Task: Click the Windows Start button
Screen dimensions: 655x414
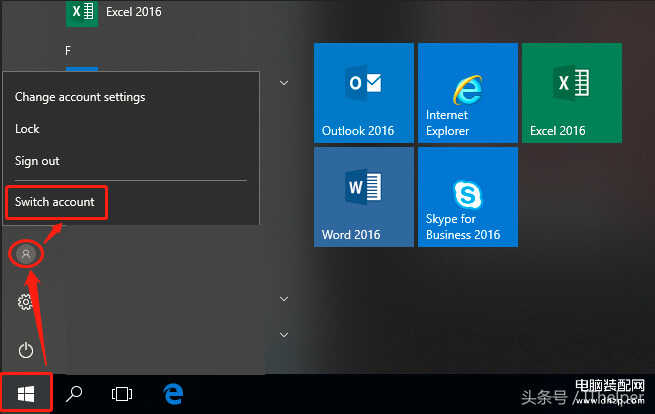Action: click(26, 394)
